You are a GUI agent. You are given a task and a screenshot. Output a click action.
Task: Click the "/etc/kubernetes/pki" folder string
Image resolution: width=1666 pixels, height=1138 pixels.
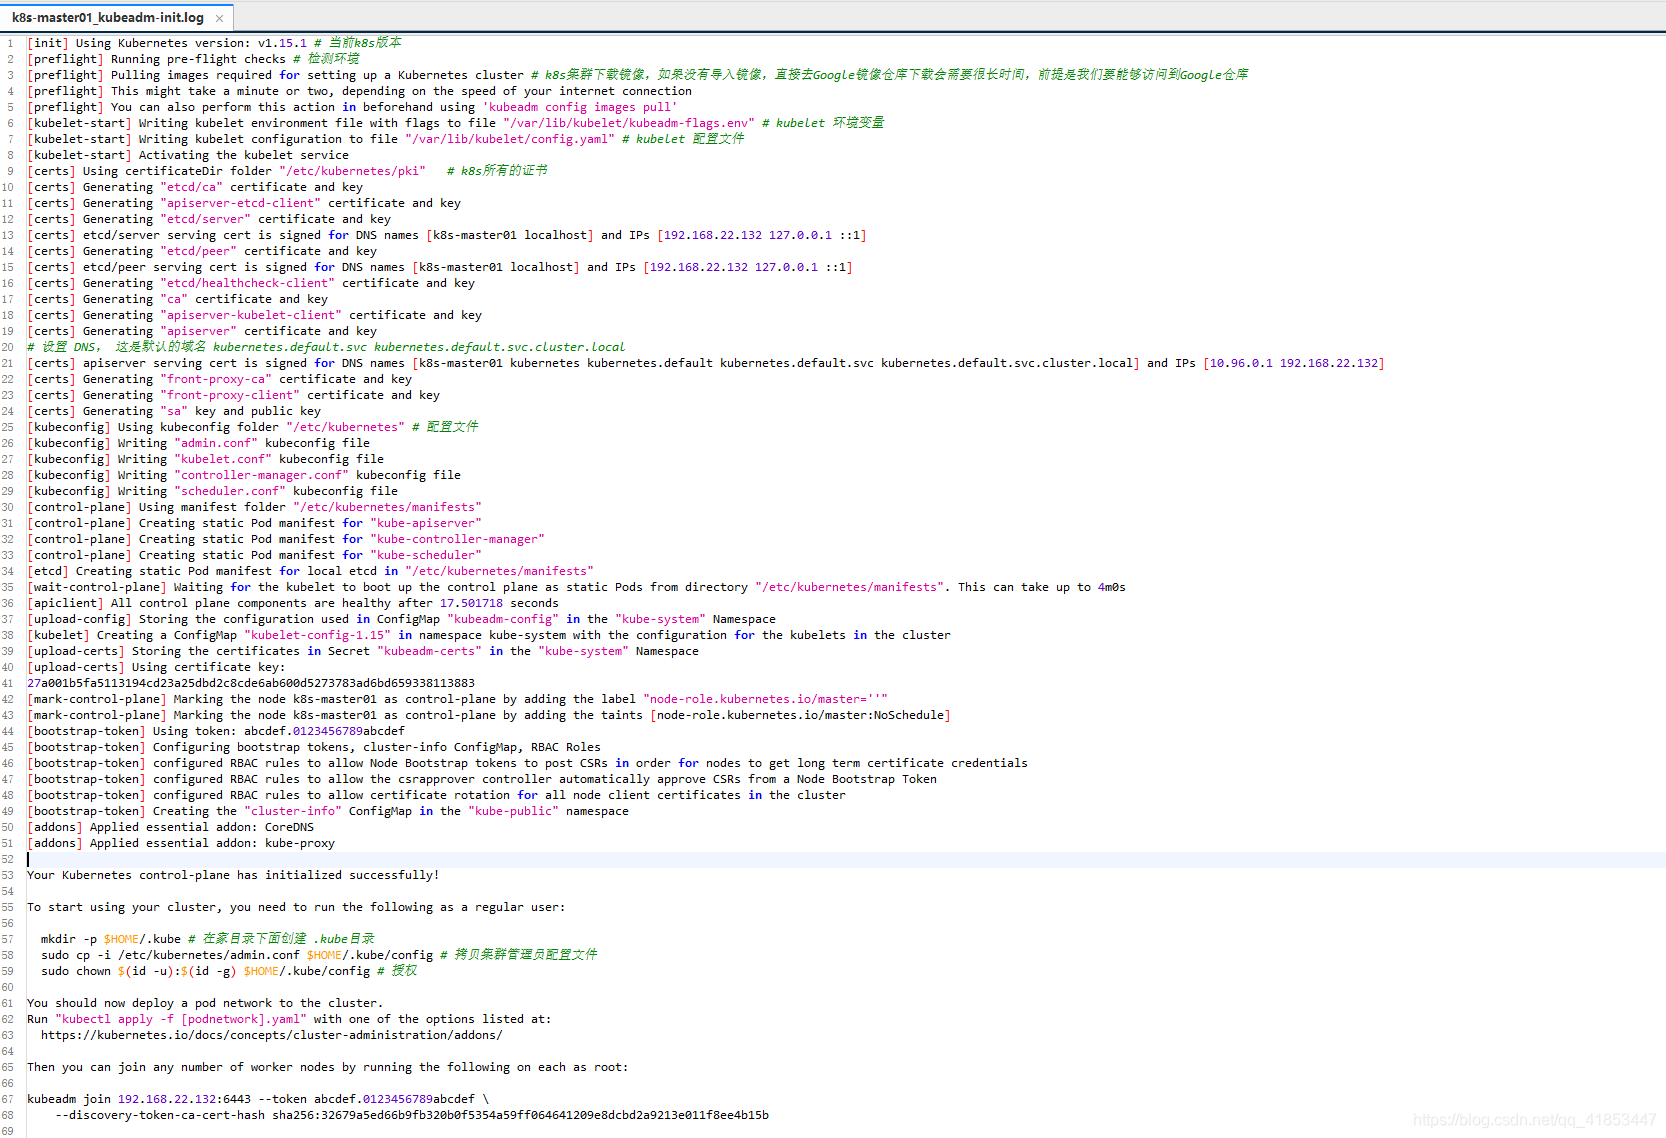tap(352, 171)
